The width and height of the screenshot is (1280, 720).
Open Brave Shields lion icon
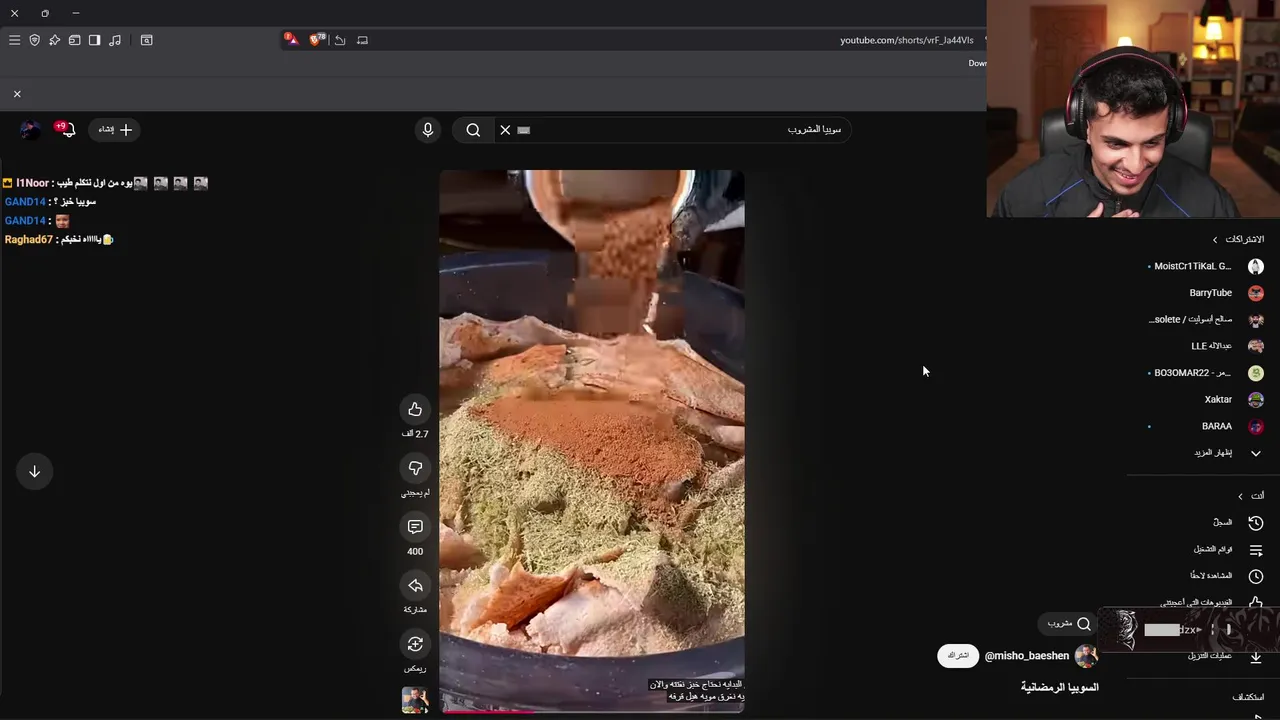point(317,39)
